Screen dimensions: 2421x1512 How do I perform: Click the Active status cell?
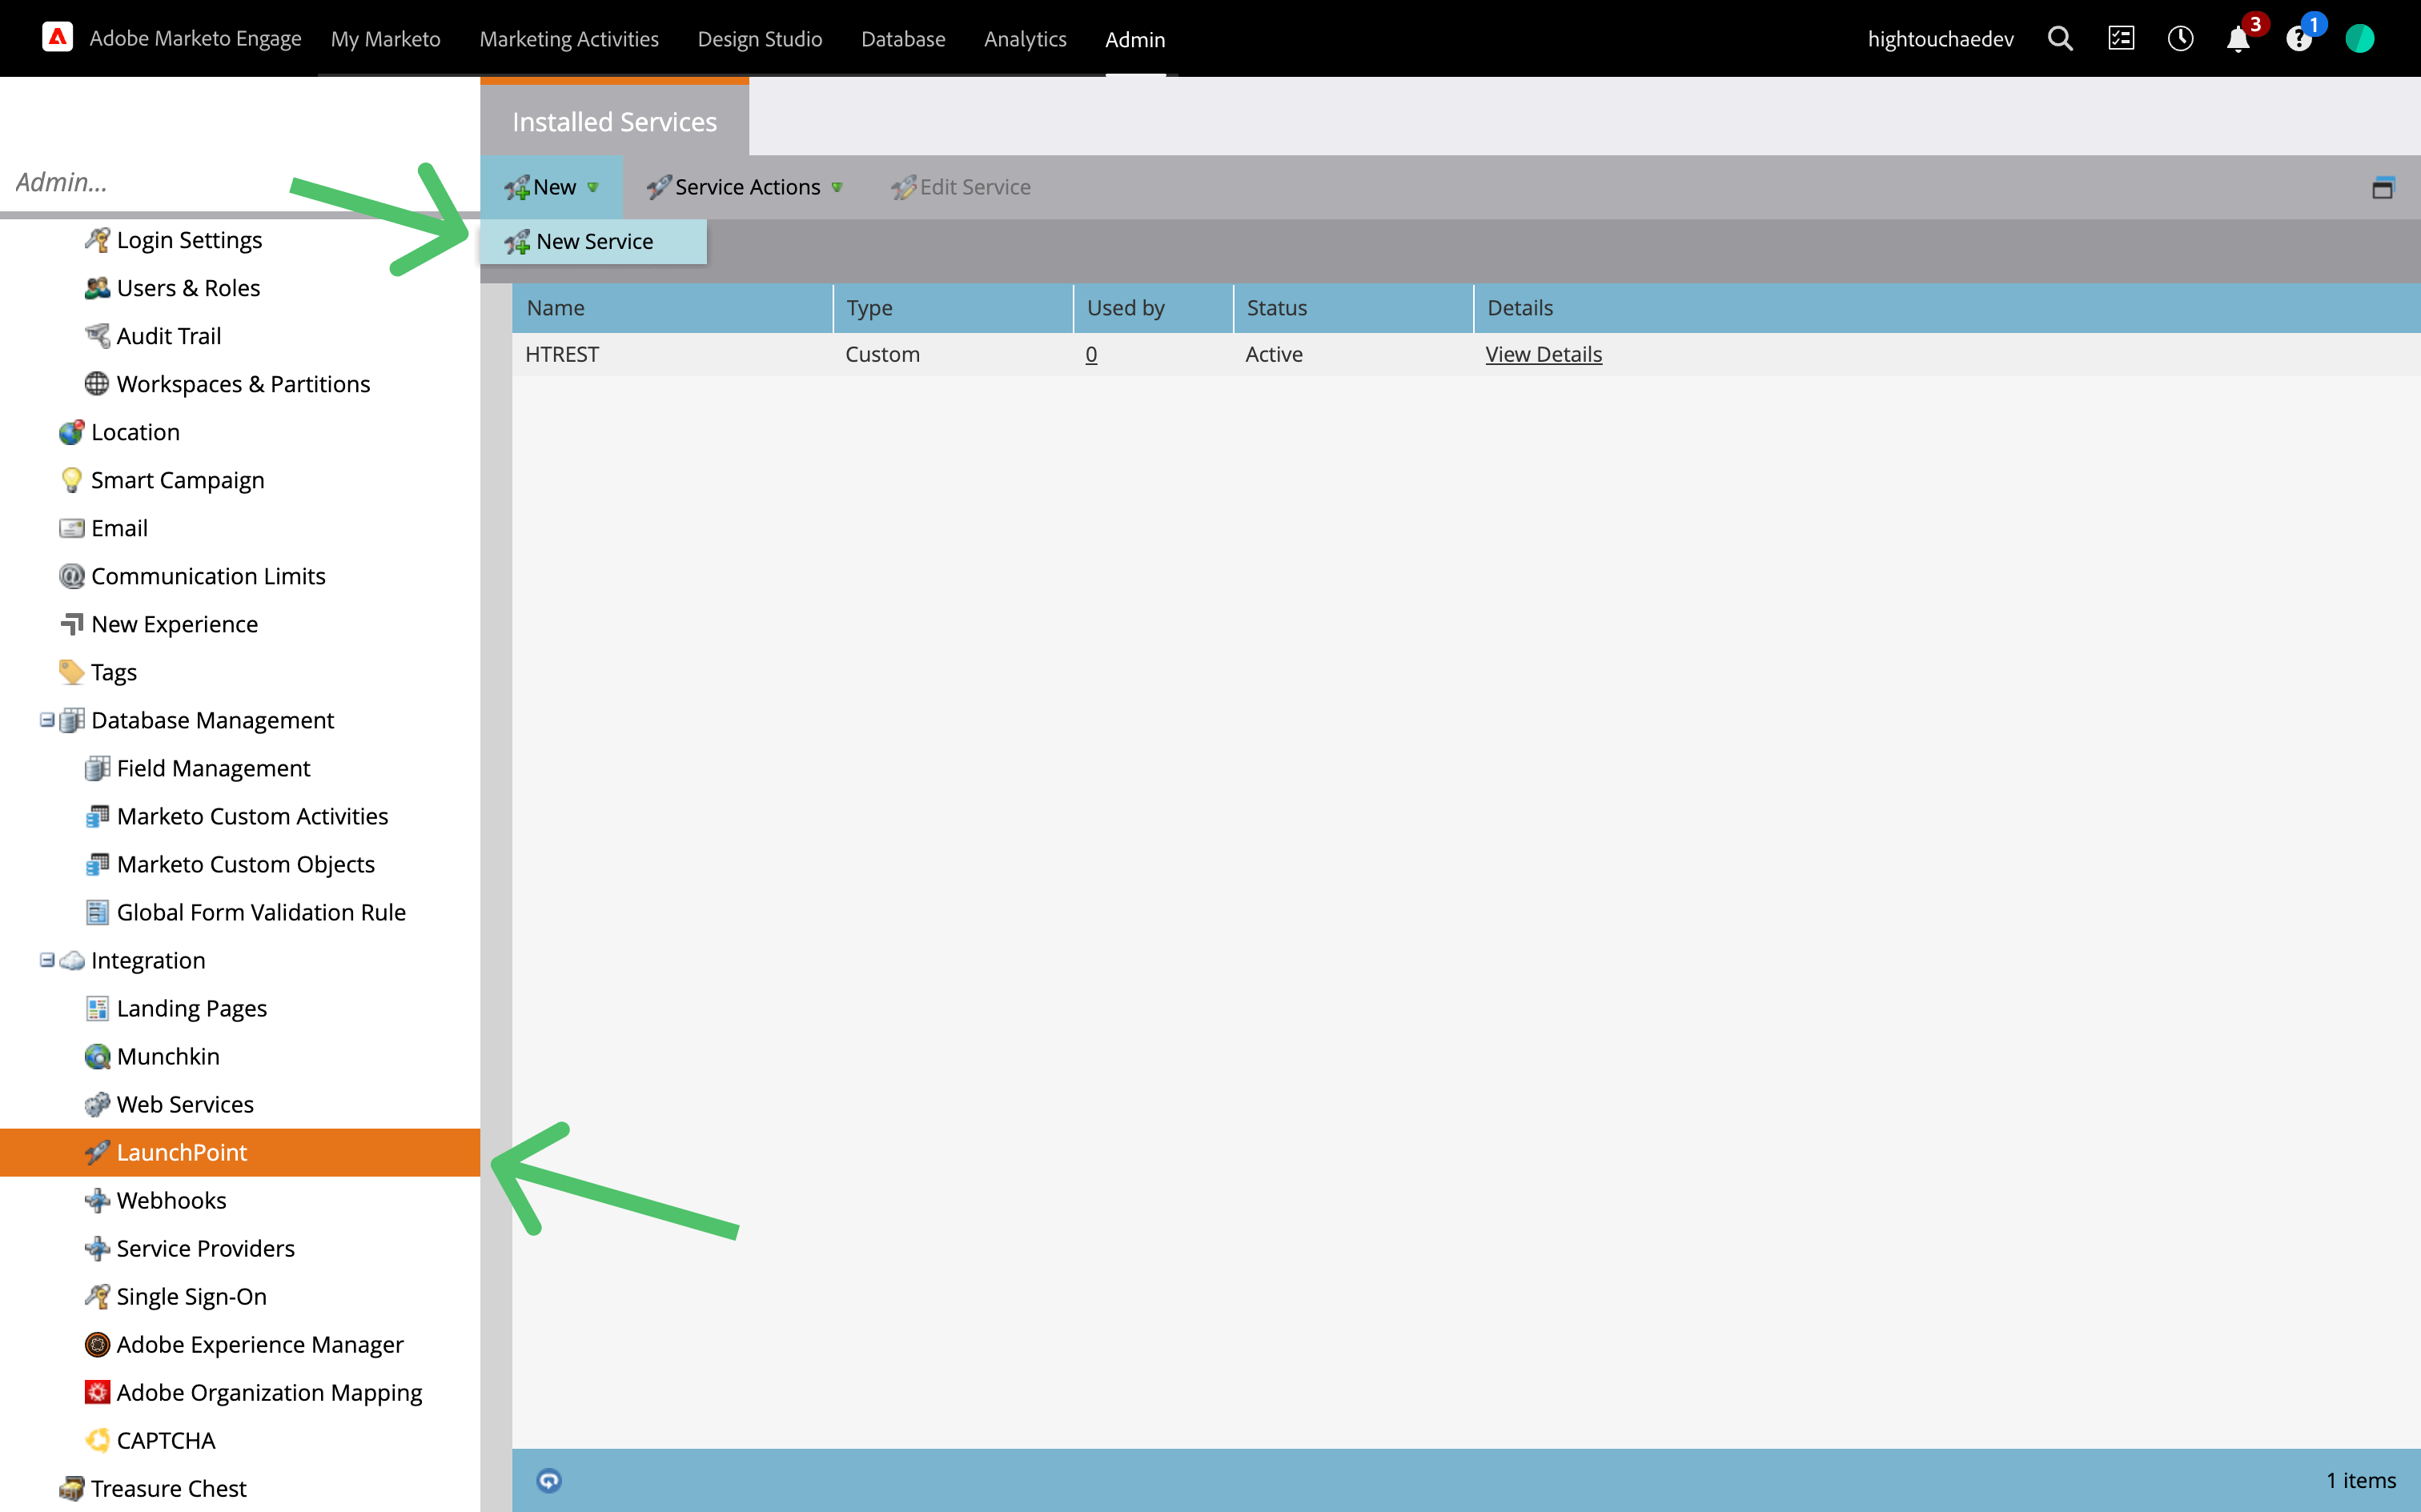(1273, 354)
